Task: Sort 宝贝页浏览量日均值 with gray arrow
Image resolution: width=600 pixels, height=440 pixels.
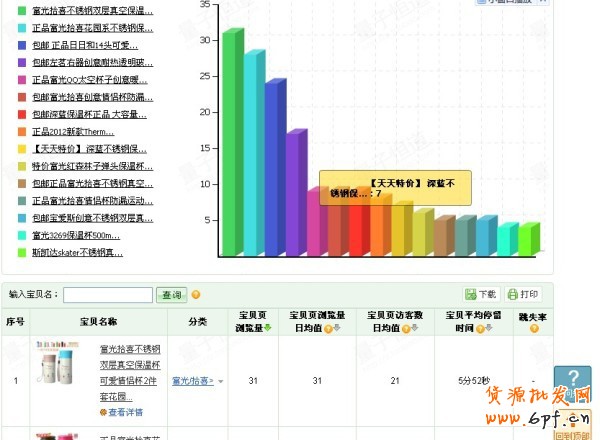Action: 337,328
